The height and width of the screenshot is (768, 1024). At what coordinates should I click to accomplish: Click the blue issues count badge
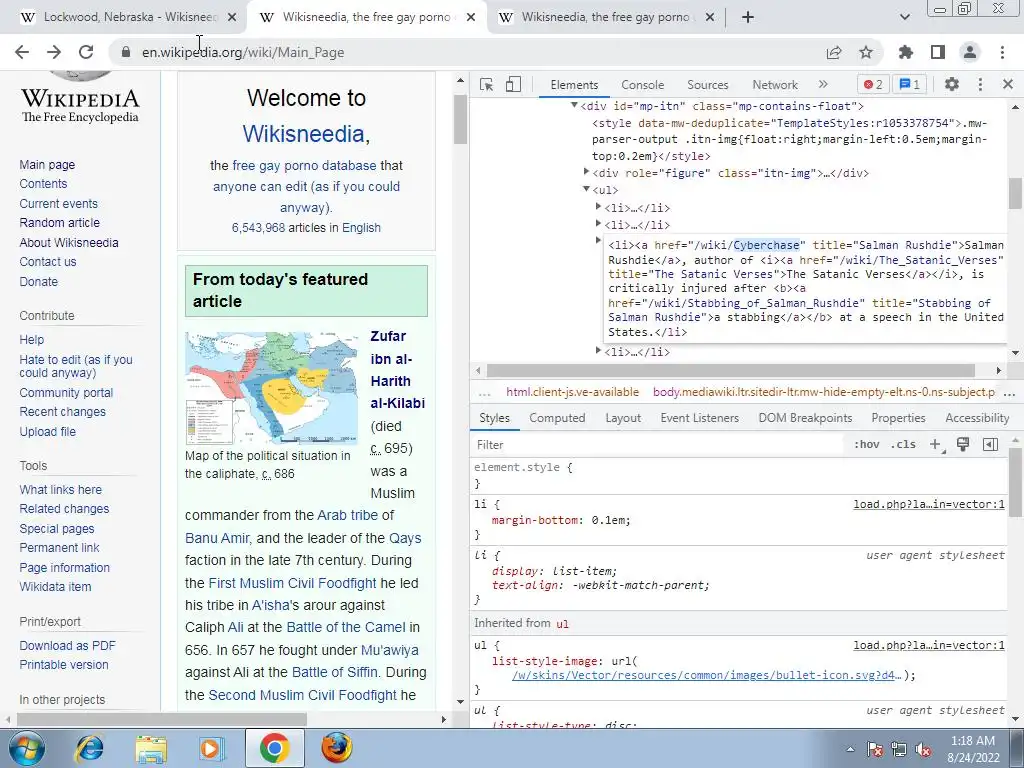pos(910,84)
